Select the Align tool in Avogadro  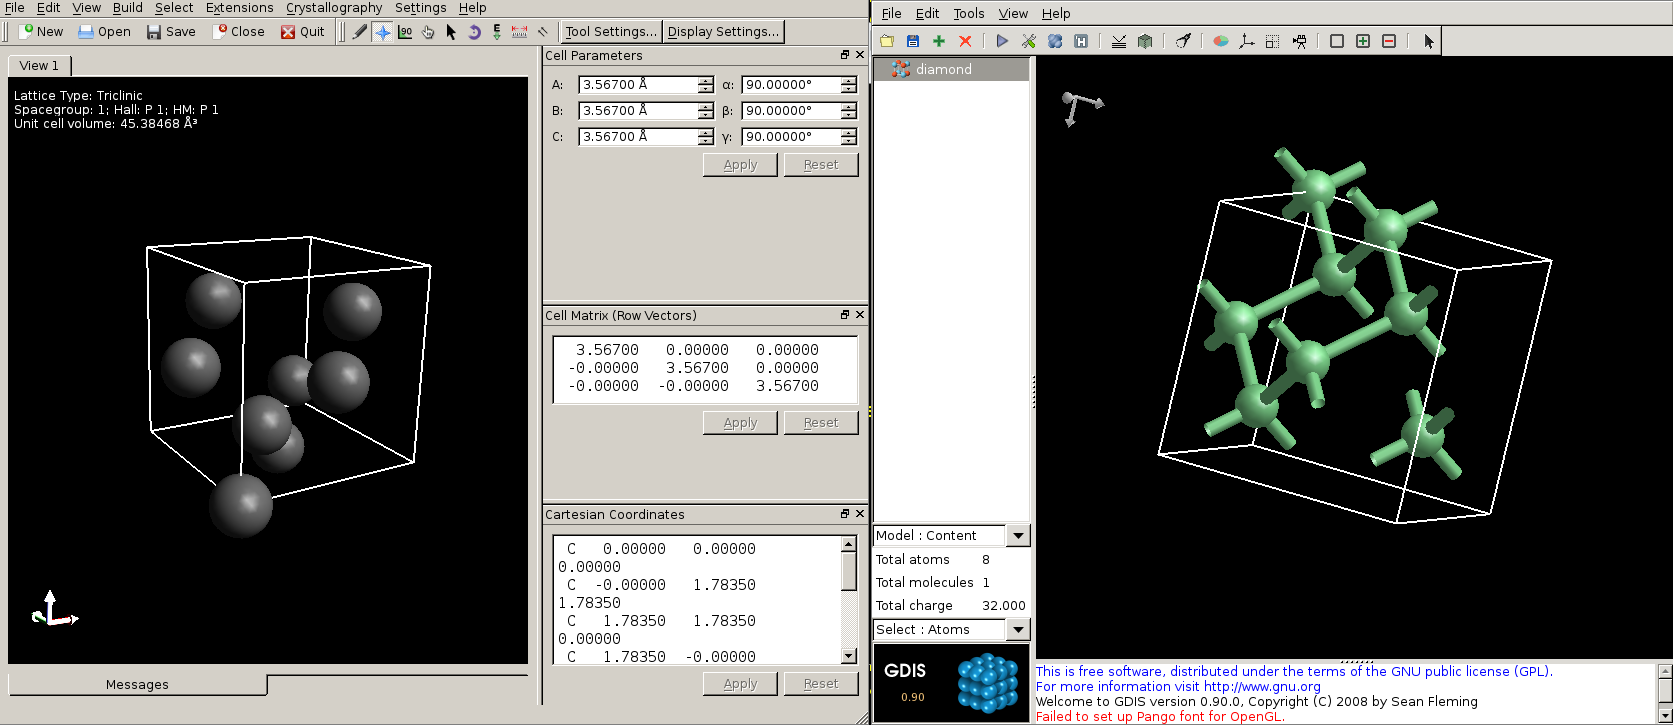pos(543,32)
